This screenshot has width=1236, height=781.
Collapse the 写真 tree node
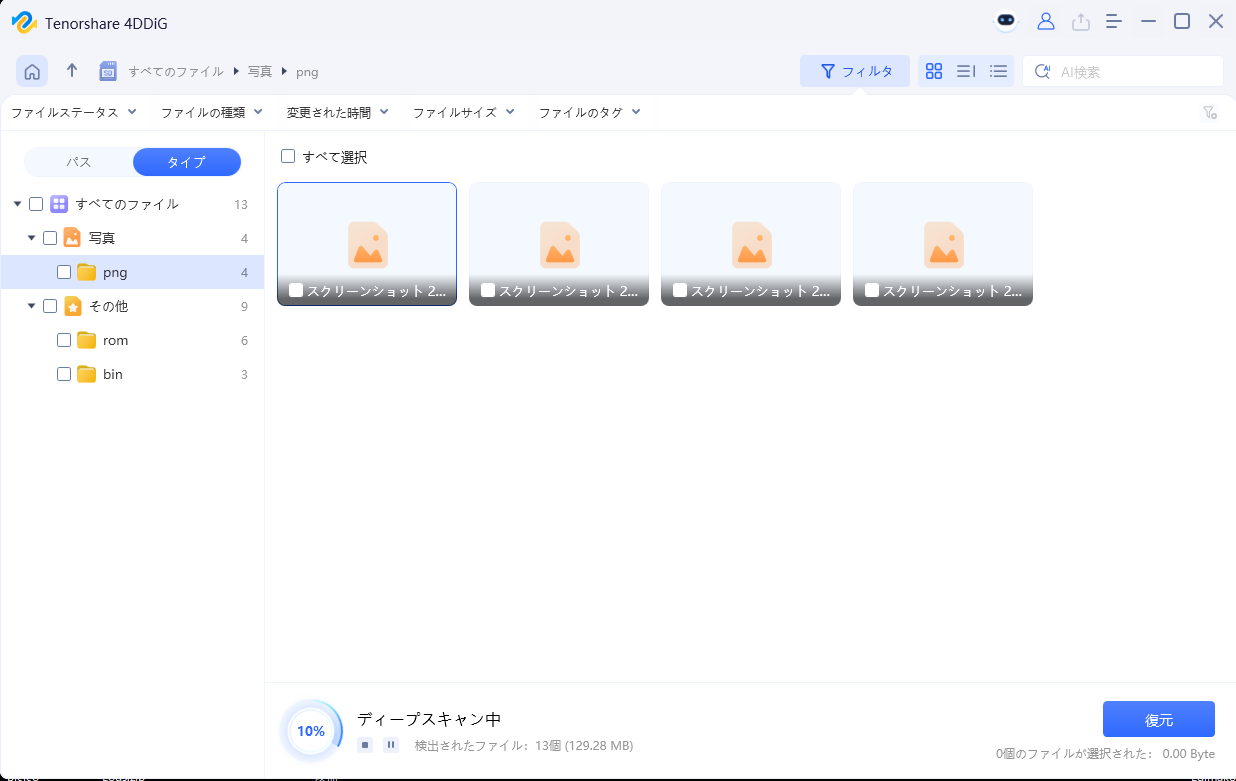click(32, 238)
